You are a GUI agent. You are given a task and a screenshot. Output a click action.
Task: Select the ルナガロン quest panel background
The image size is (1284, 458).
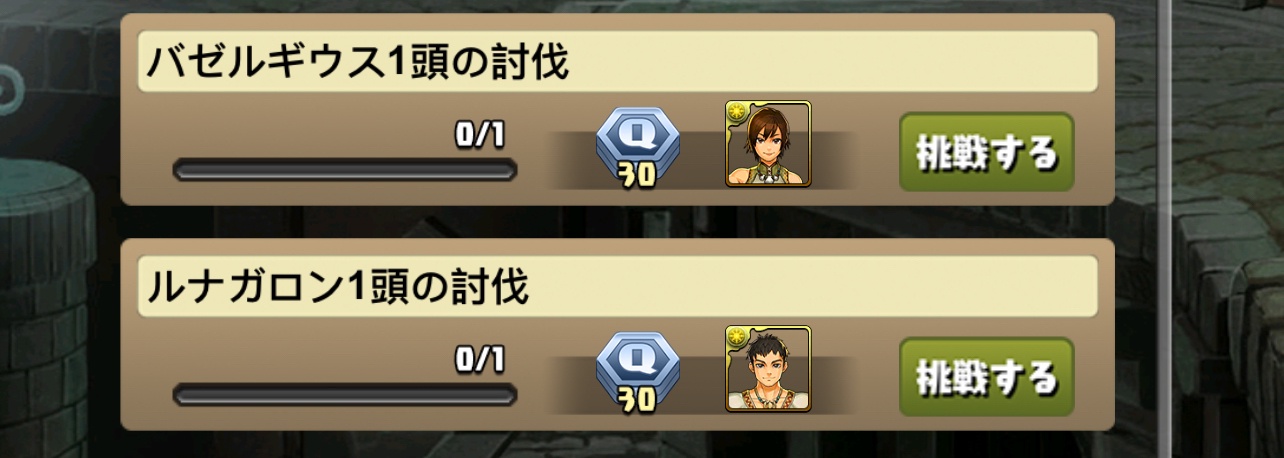tap(617, 334)
